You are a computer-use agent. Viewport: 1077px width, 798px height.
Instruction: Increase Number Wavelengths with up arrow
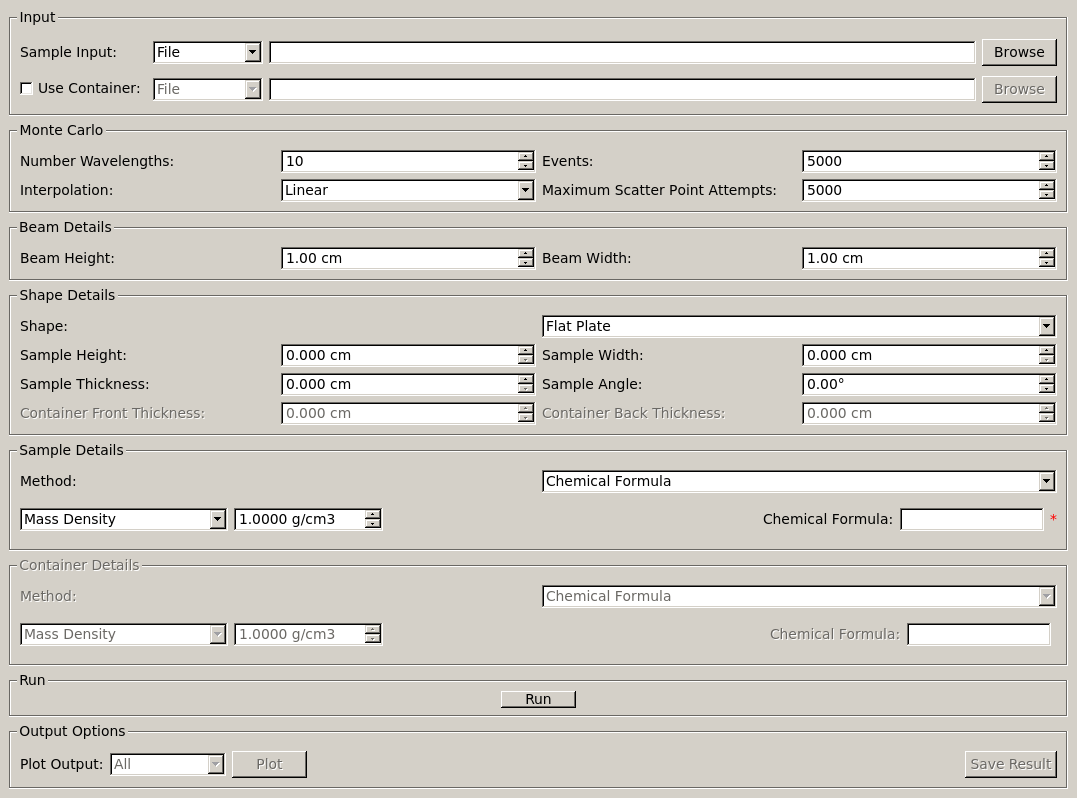[525, 157]
